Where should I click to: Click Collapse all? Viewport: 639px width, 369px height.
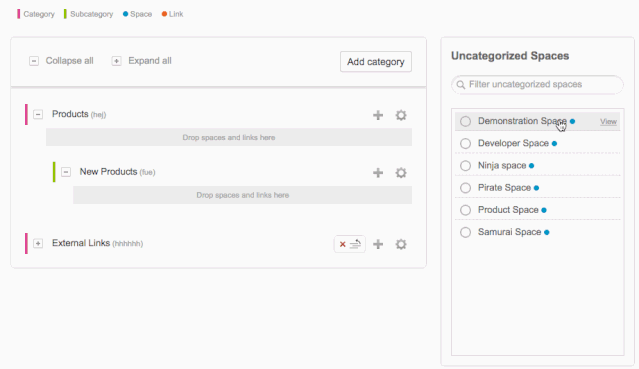(x=62, y=61)
